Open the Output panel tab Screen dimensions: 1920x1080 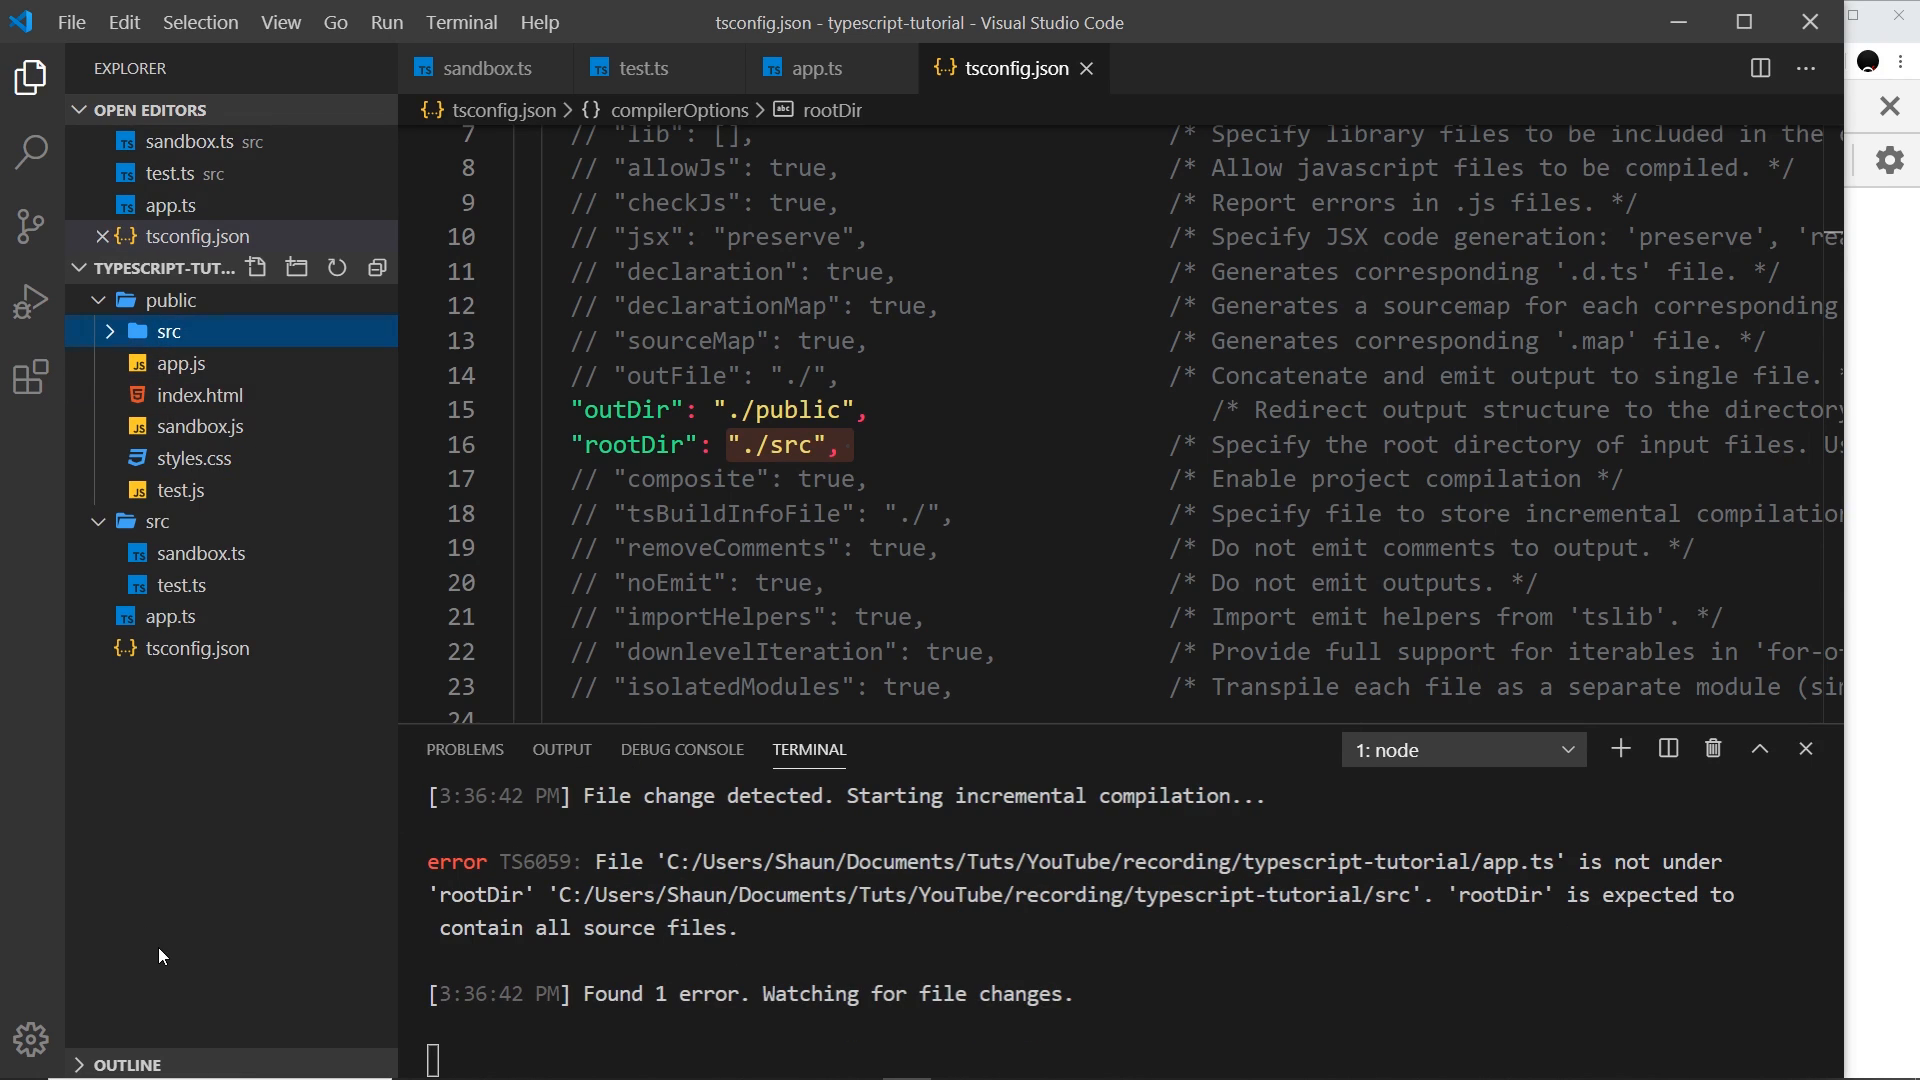coord(562,749)
